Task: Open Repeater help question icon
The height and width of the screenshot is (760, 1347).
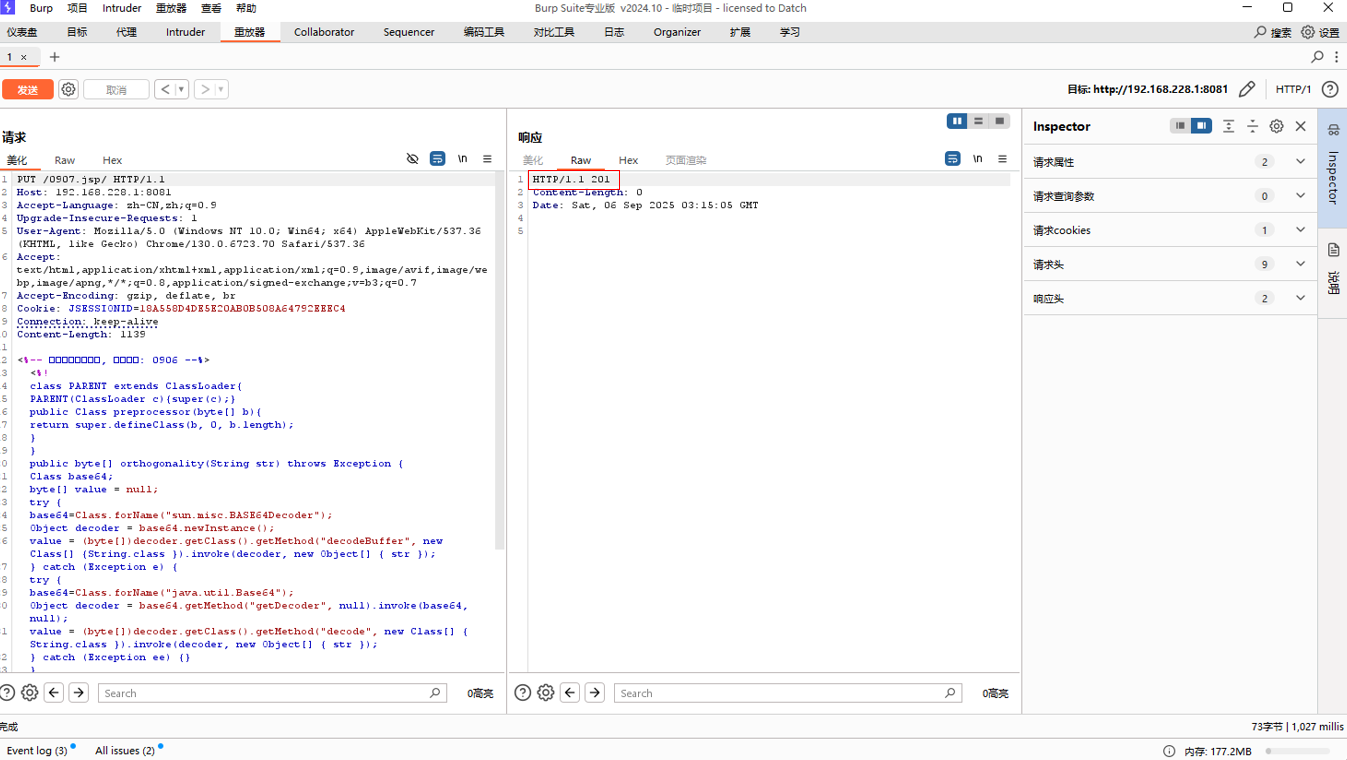Action: [x=1330, y=89]
